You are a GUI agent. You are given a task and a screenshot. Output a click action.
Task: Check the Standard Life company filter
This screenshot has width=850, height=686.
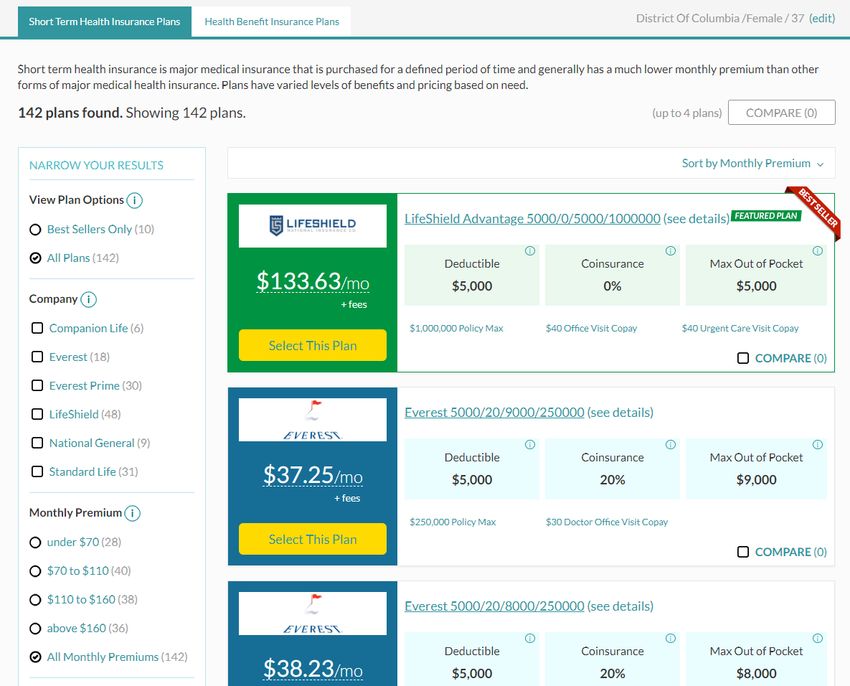click(x=37, y=472)
